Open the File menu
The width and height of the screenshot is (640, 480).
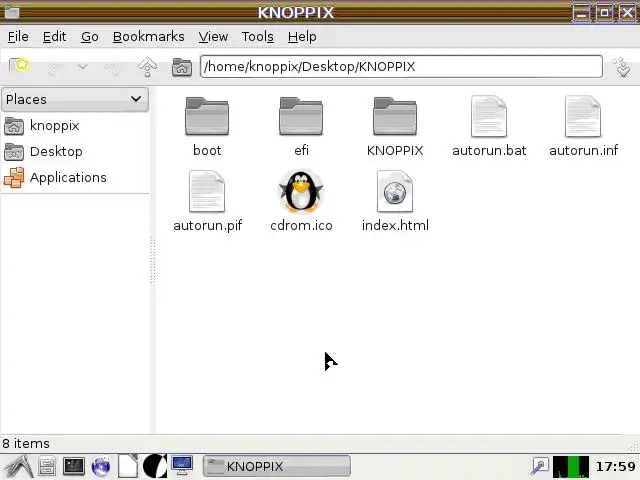click(18, 37)
